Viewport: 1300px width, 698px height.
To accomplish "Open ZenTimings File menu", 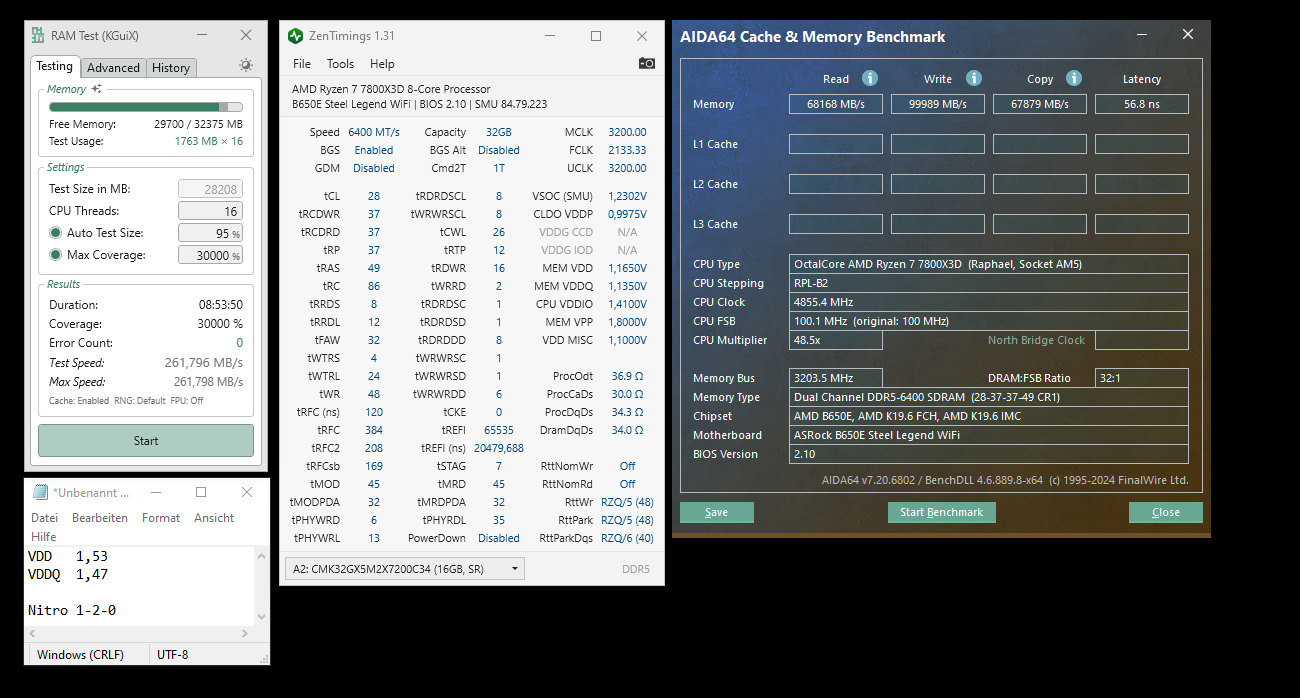I will coord(302,64).
